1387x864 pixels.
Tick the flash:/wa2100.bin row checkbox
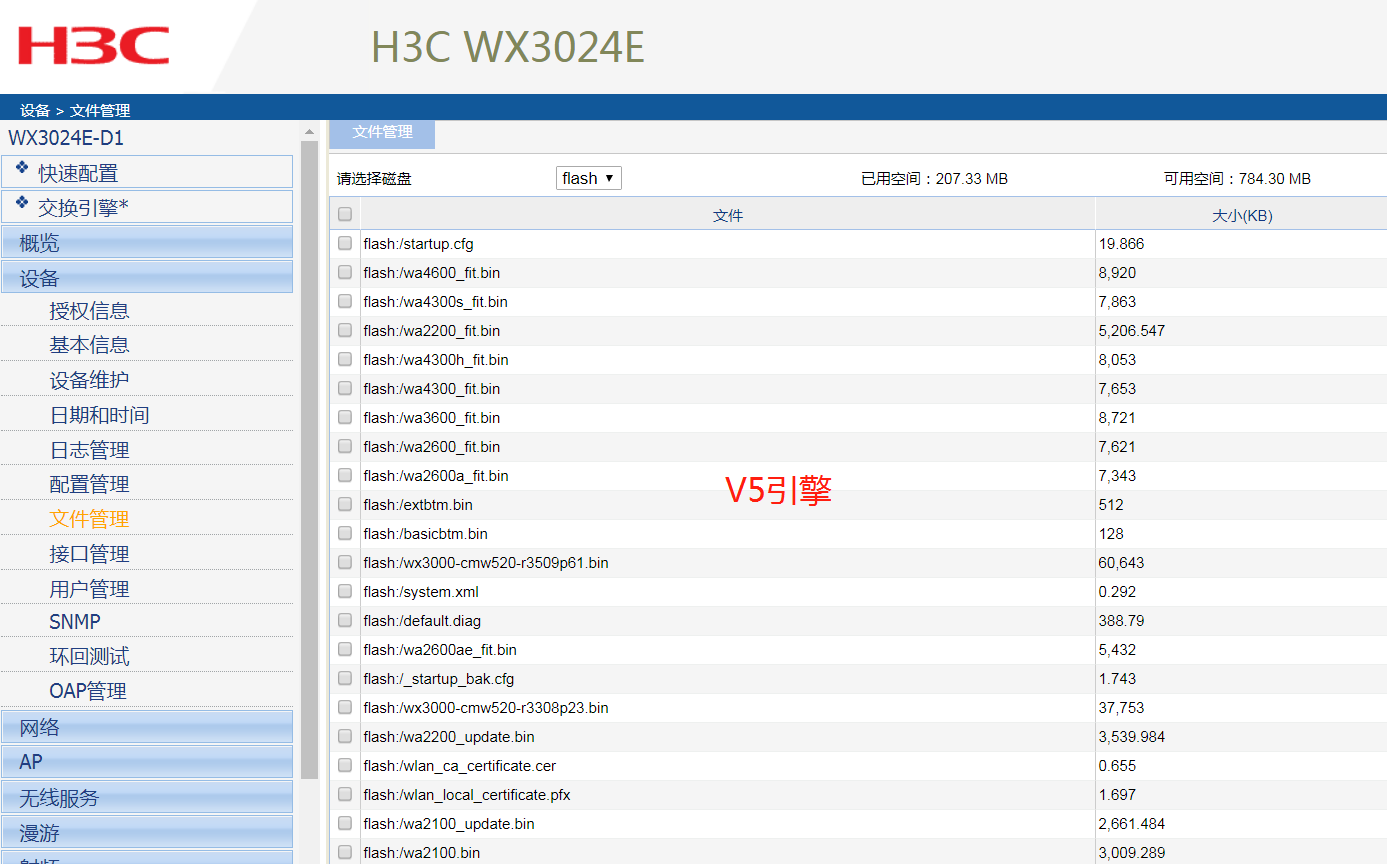point(345,852)
